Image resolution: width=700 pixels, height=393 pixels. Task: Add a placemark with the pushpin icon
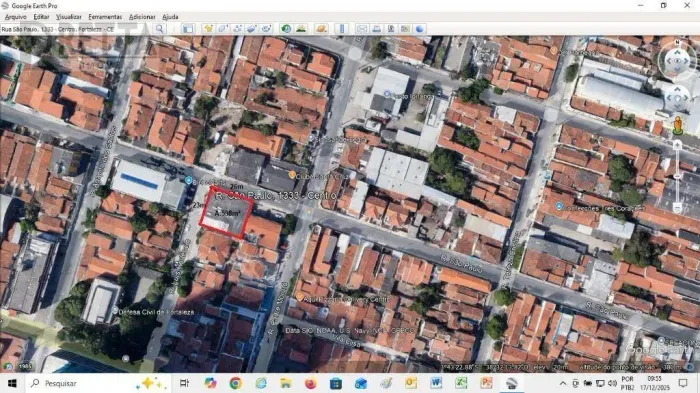click(208, 29)
